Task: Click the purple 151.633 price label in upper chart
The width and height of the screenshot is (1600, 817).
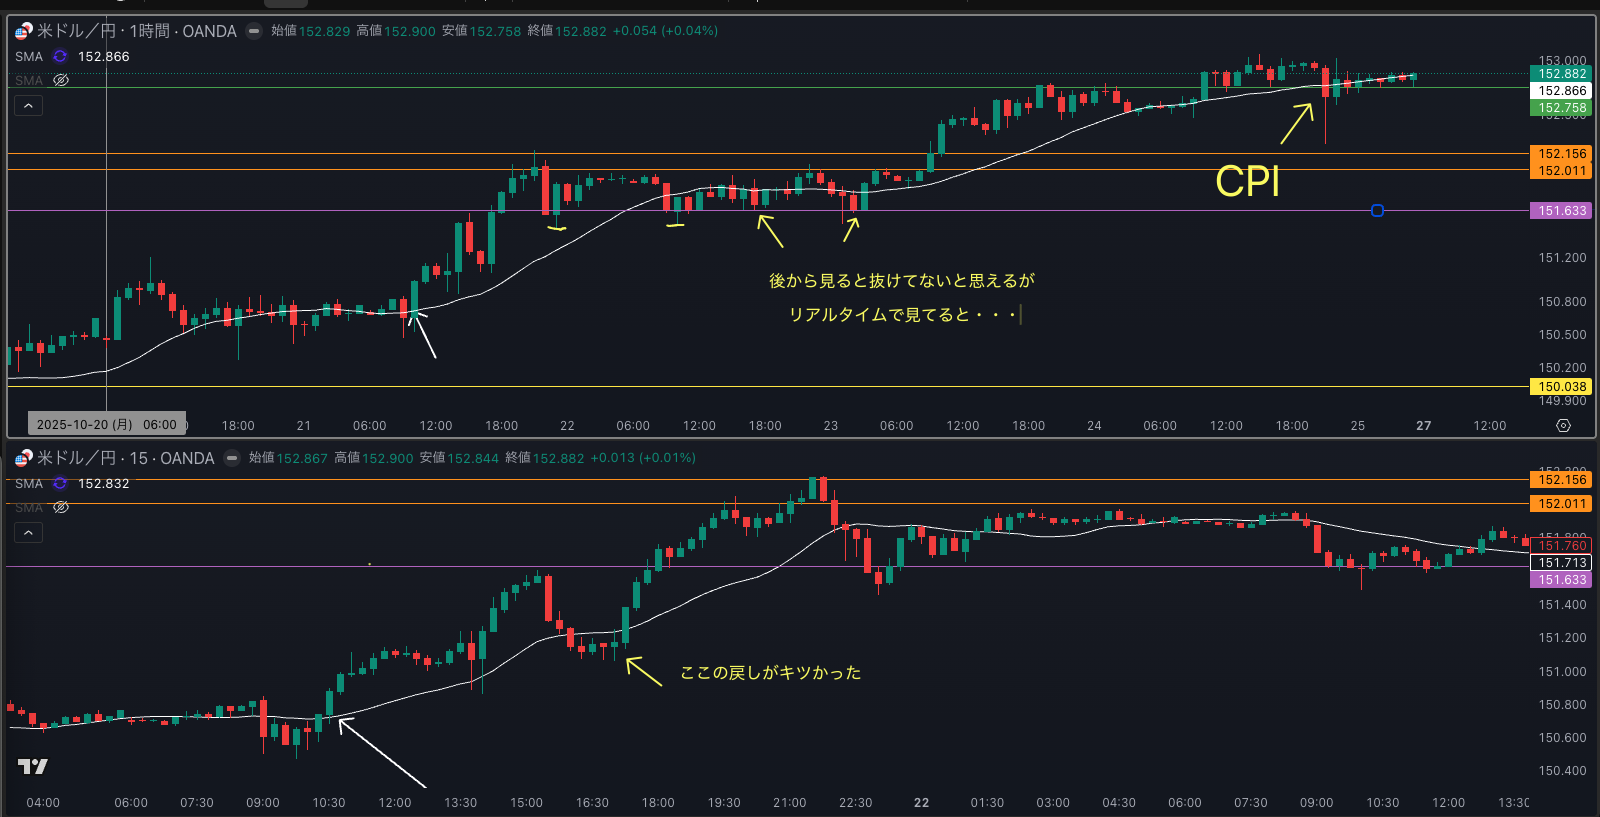Action: [1562, 211]
